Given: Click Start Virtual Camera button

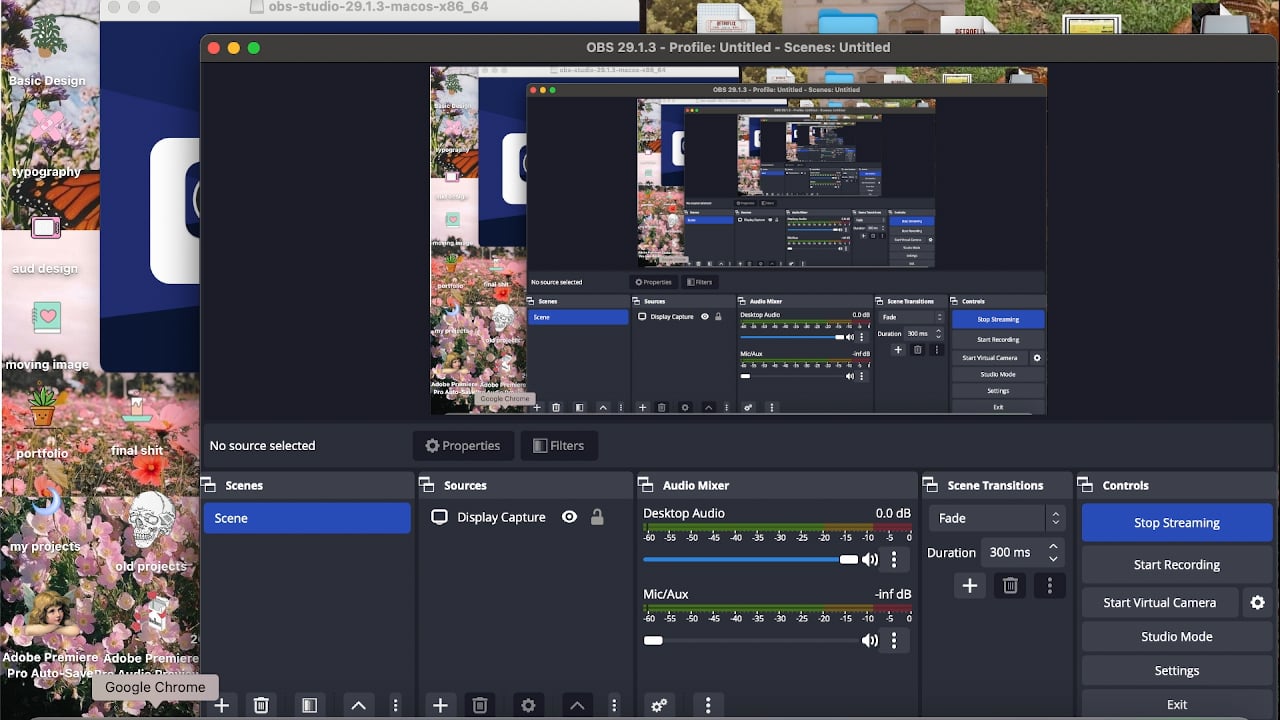Looking at the screenshot, I should tap(1160, 603).
